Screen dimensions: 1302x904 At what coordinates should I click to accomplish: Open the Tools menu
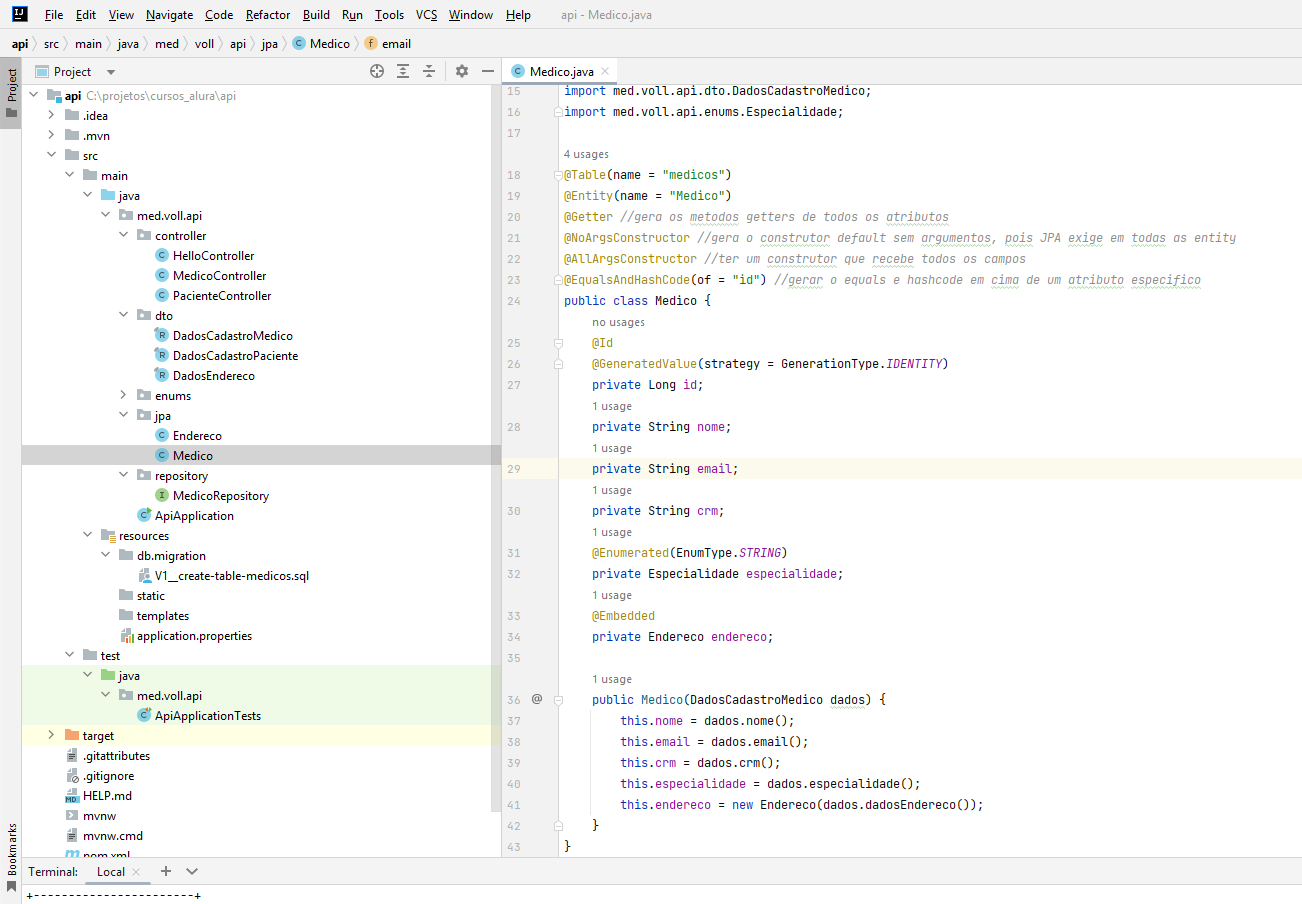(x=390, y=15)
